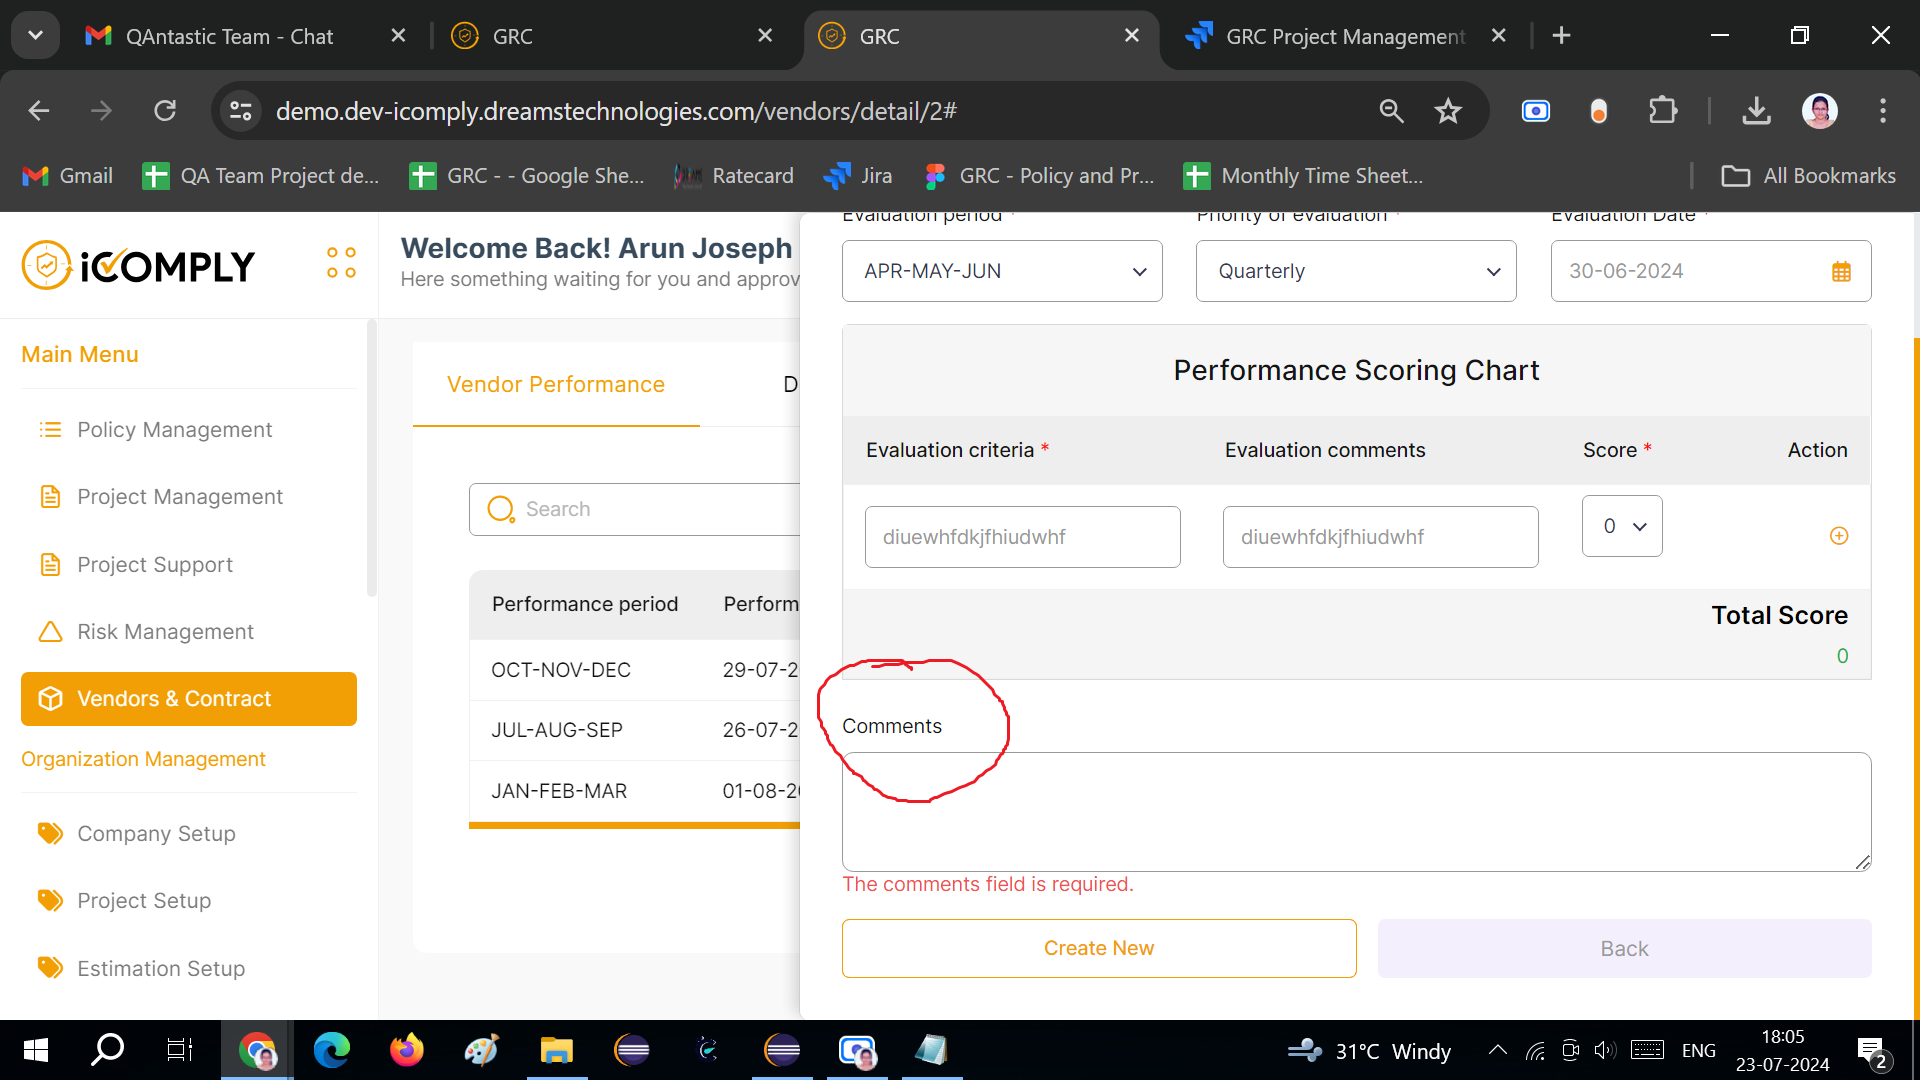Select Vendors & Contract menu item

[x=188, y=699]
